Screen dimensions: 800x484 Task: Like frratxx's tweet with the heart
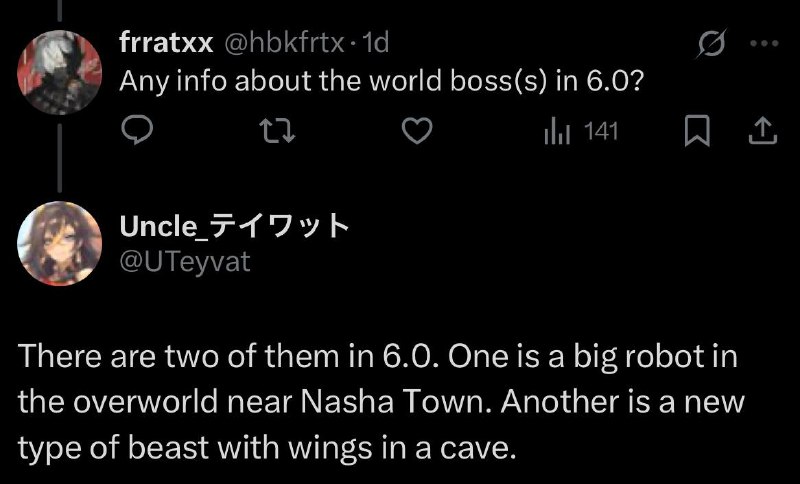pos(421,132)
